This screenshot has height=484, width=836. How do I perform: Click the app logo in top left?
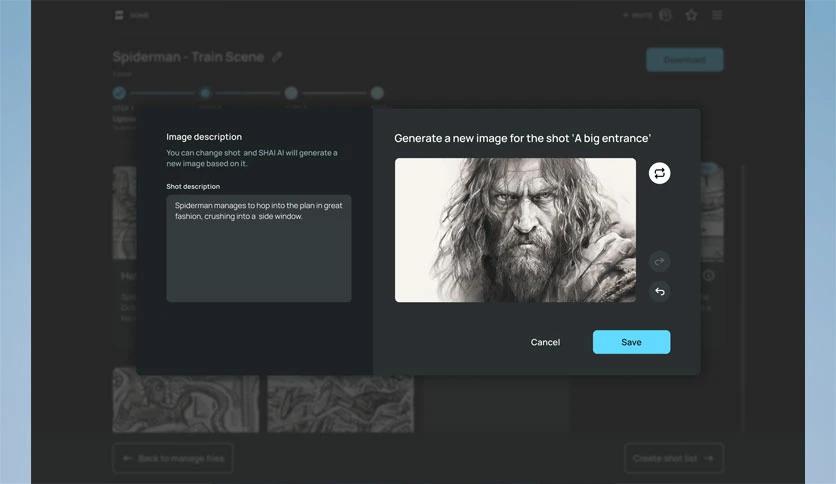tap(119, 15)
